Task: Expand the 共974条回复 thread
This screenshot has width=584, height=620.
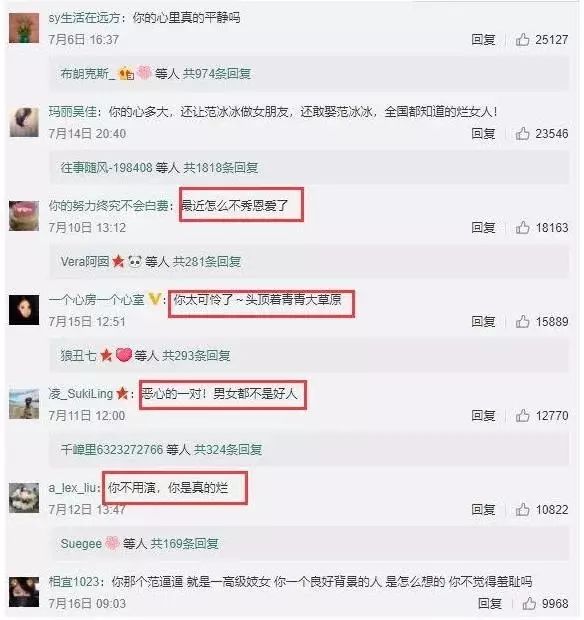Action: coord(217,74)
